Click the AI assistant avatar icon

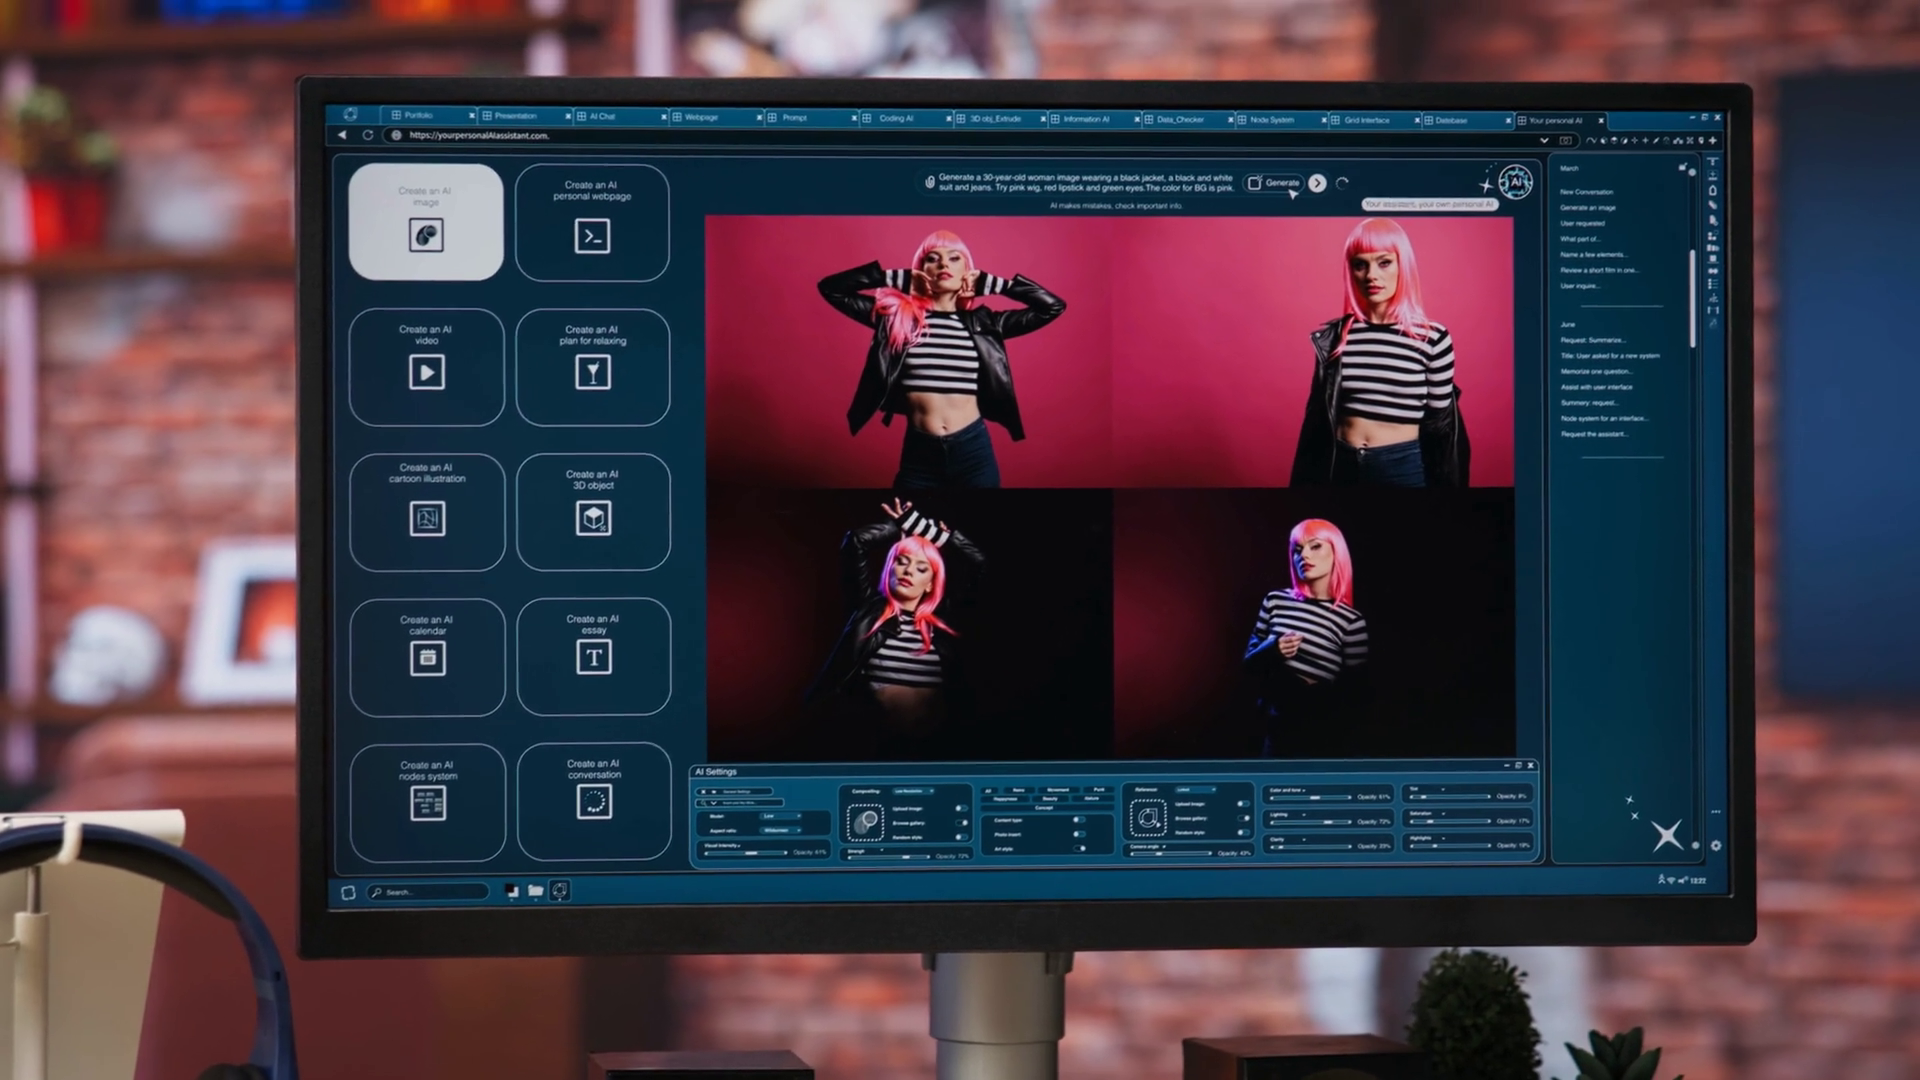pyautogui.click(x=1515, y=182)
